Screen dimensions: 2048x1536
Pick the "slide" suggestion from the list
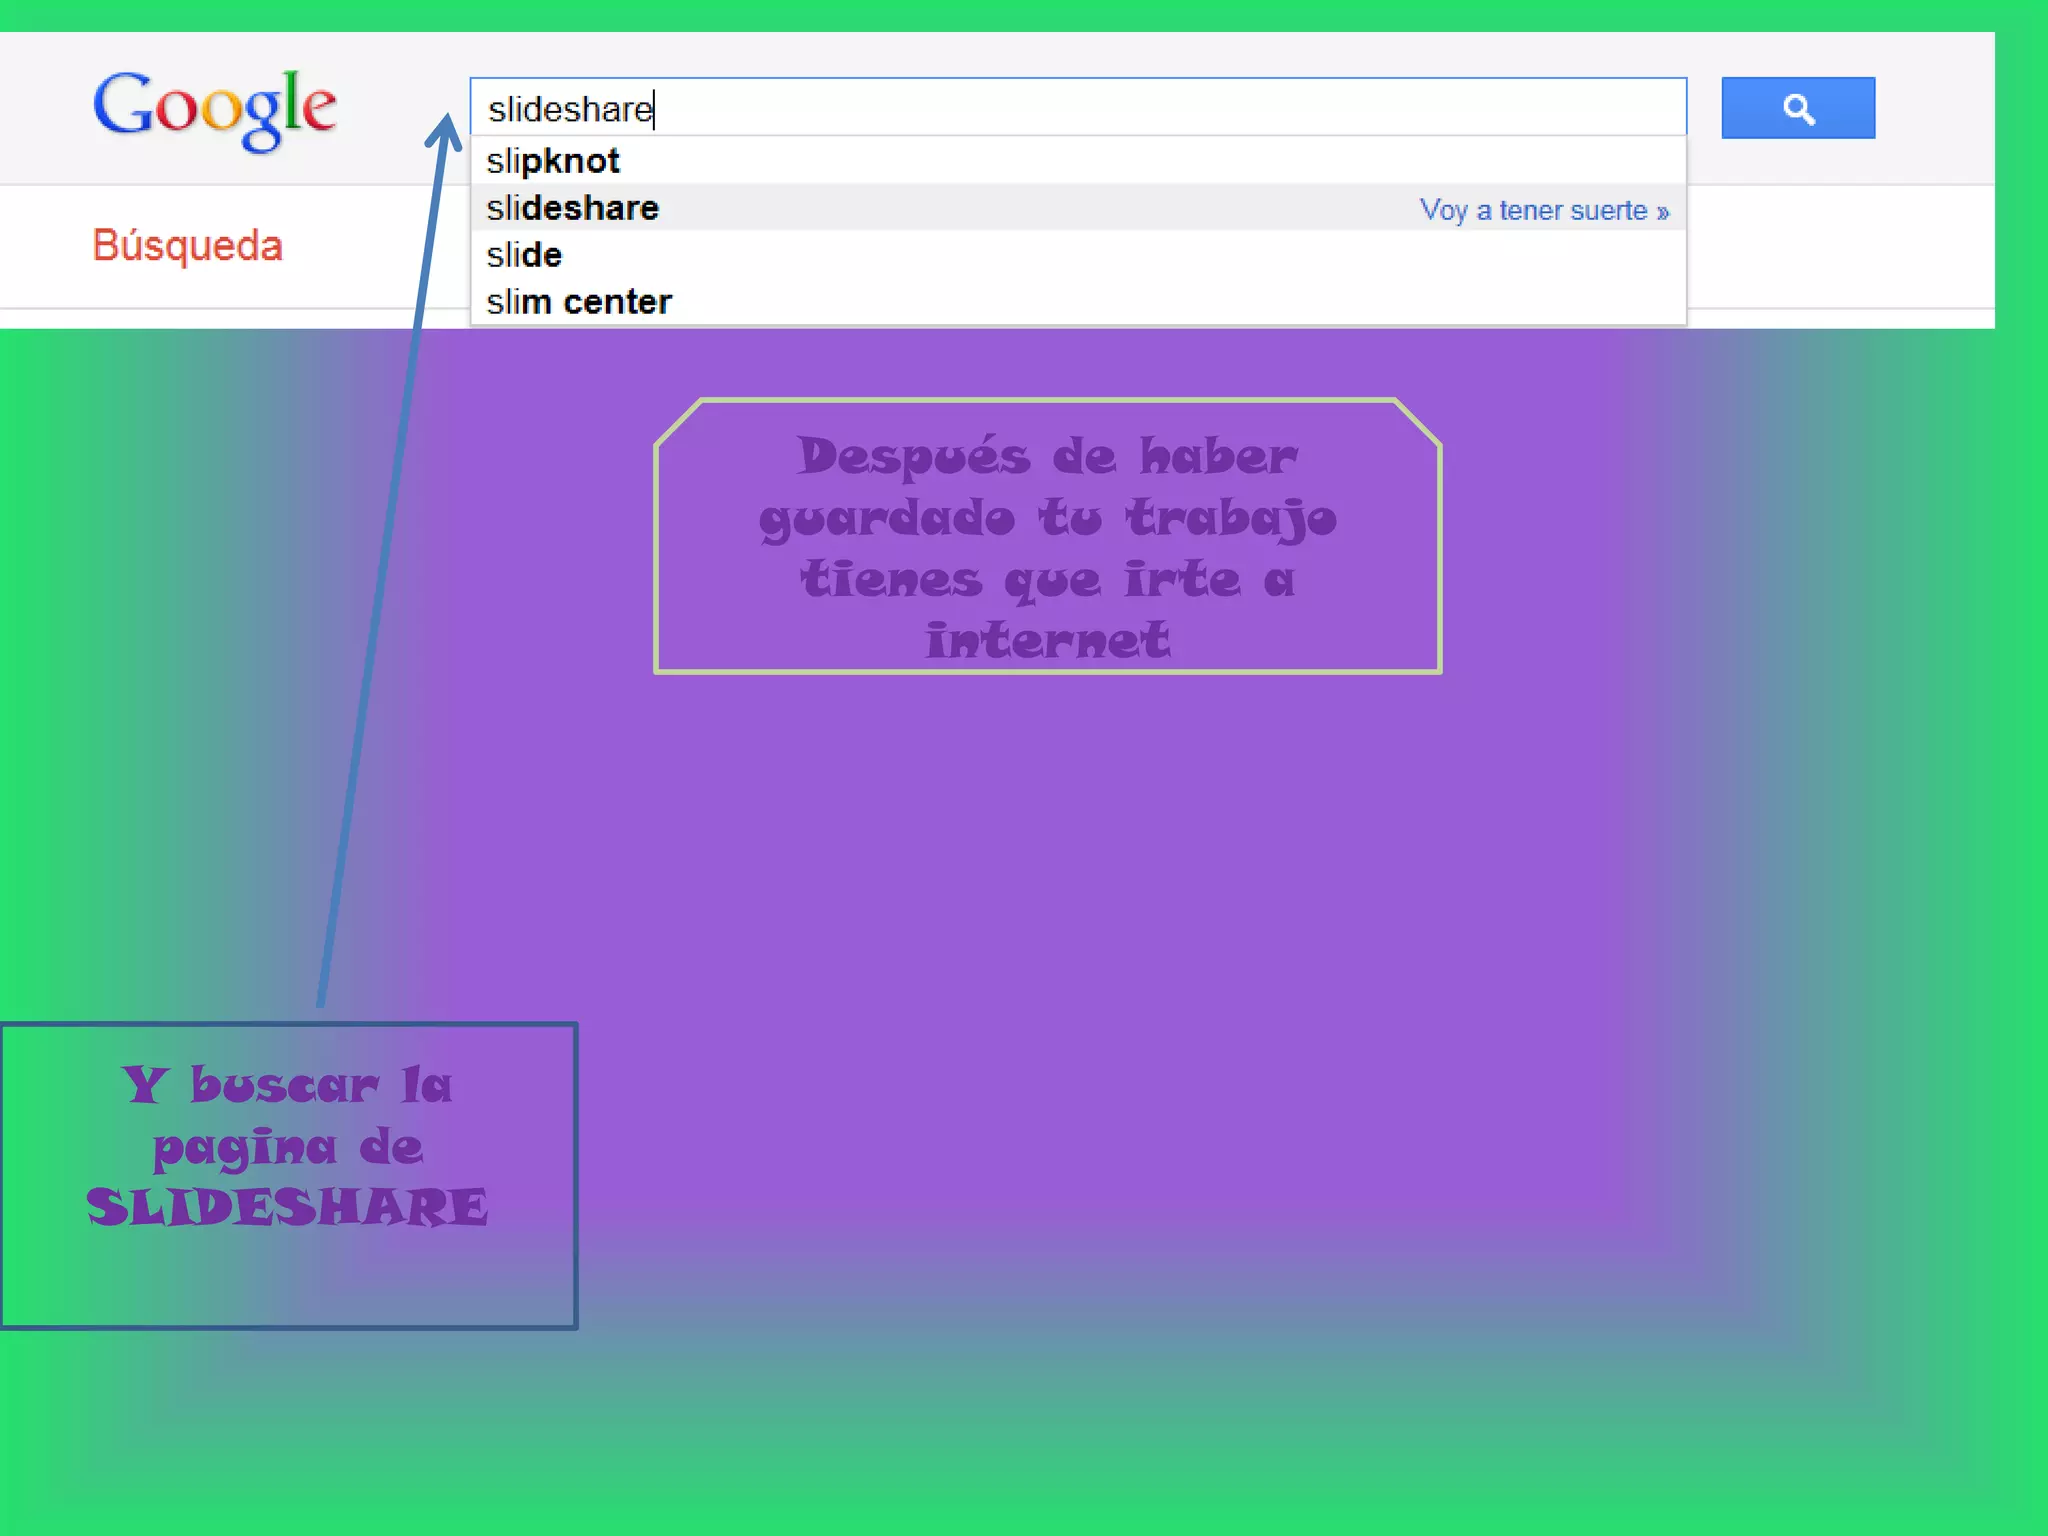[x=524, y=255]
